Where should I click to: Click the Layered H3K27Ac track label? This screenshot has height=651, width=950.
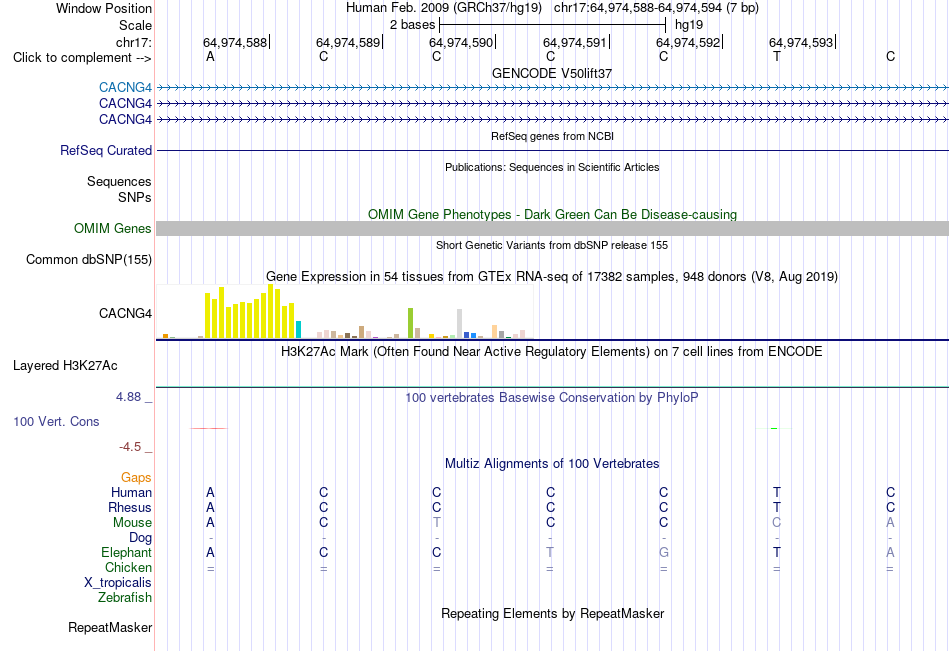pos(65,366)
